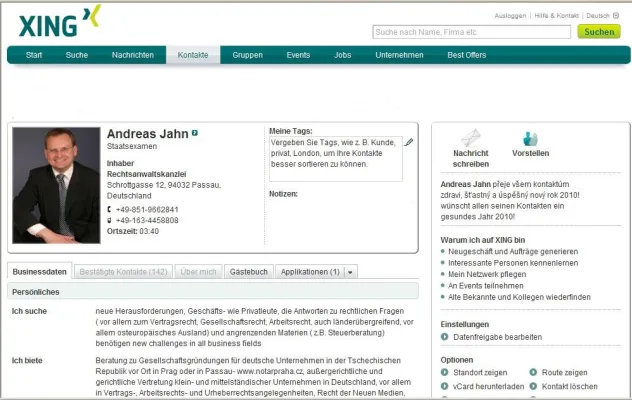Click the address Schrottgasse 12, 94032 Passau

click(x=164, y=185)
